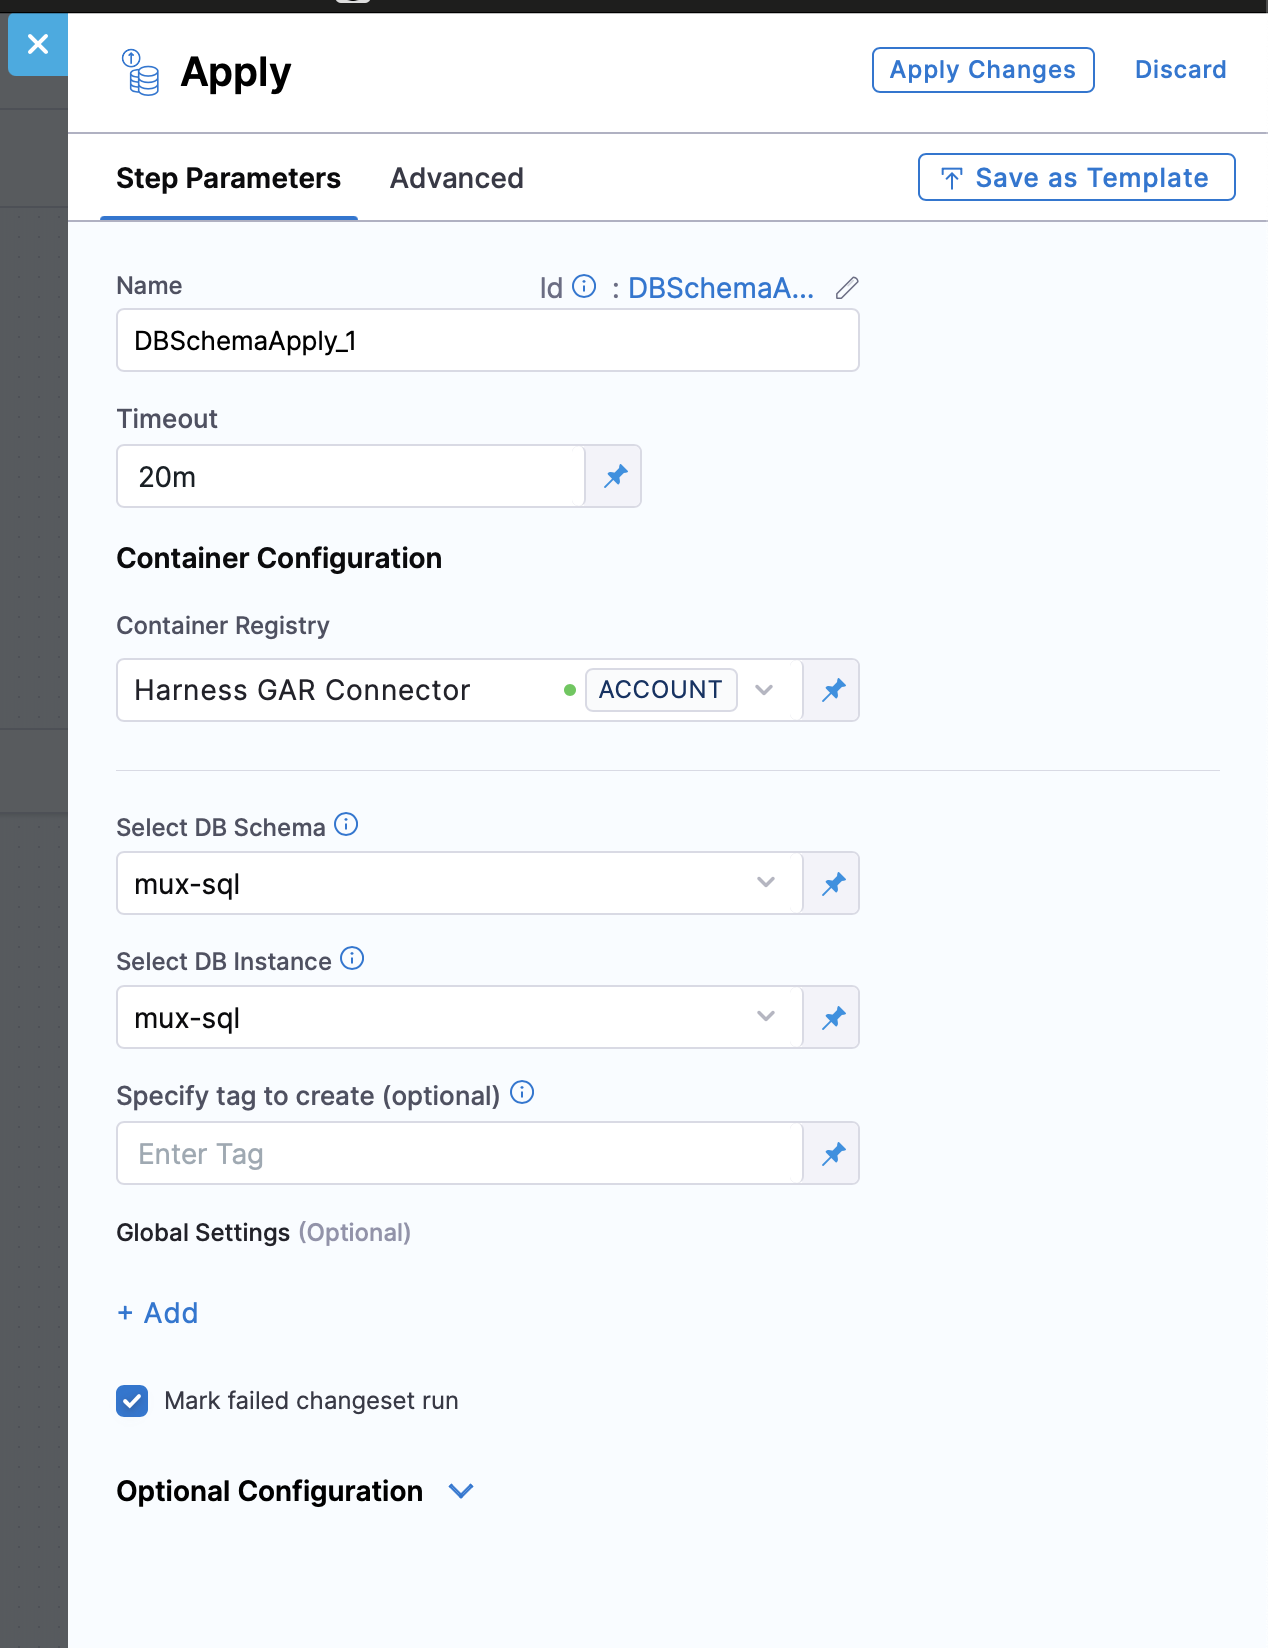The image size is (1268, 1648).
Task: Open the Select DB Schema dropdown
Action: coord(765,883)
